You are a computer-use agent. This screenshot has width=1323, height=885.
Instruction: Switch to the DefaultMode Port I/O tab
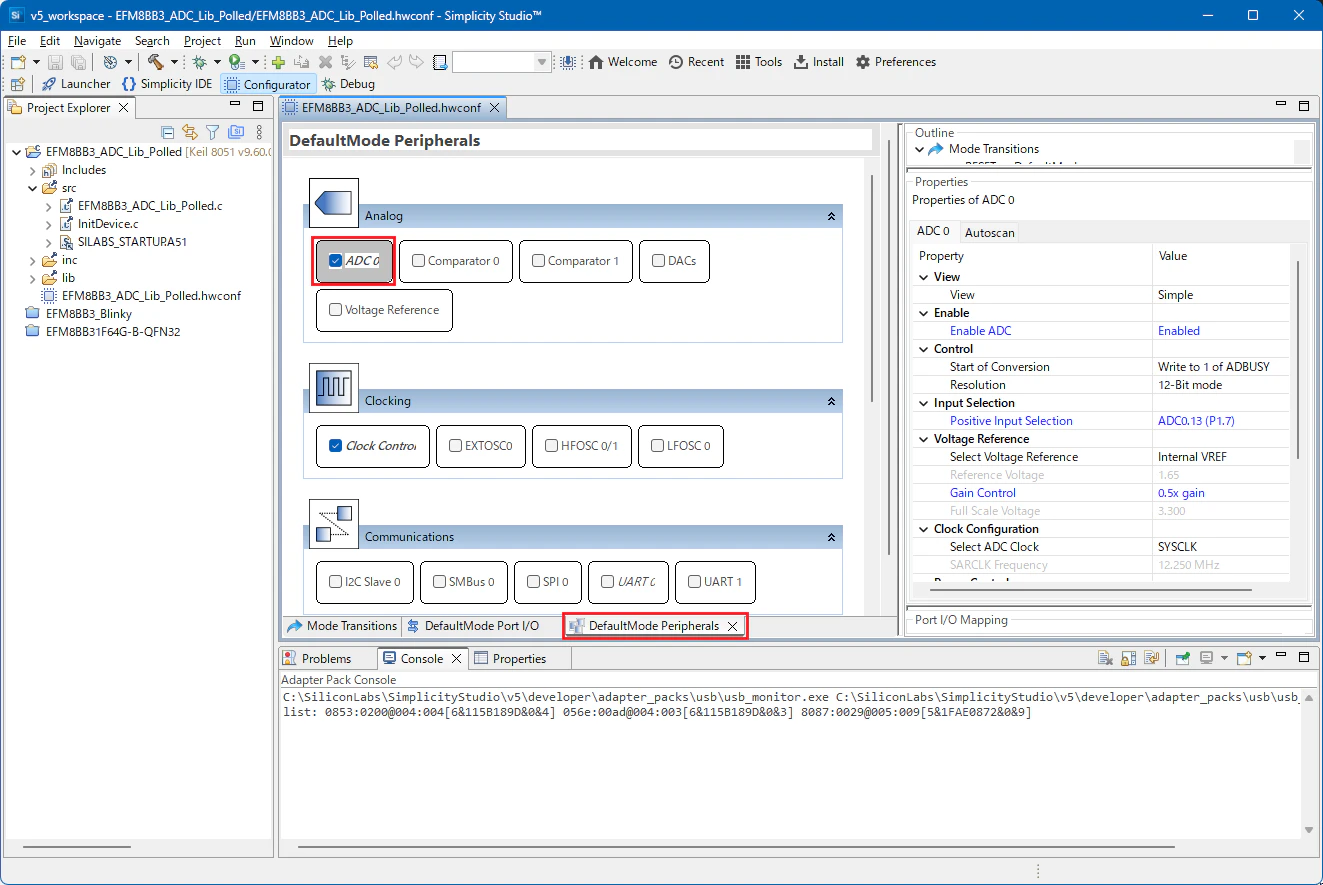point(473,626)
